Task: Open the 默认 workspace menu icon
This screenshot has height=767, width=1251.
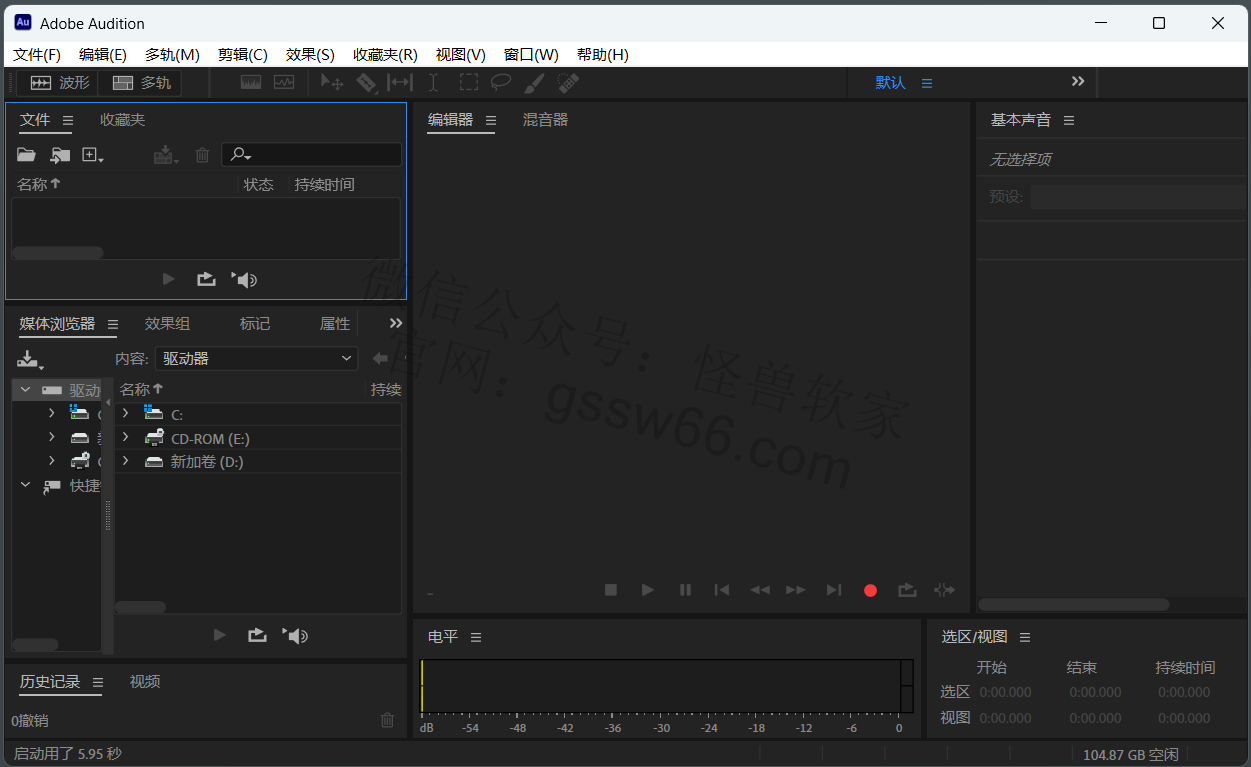Action: (927, 83)
